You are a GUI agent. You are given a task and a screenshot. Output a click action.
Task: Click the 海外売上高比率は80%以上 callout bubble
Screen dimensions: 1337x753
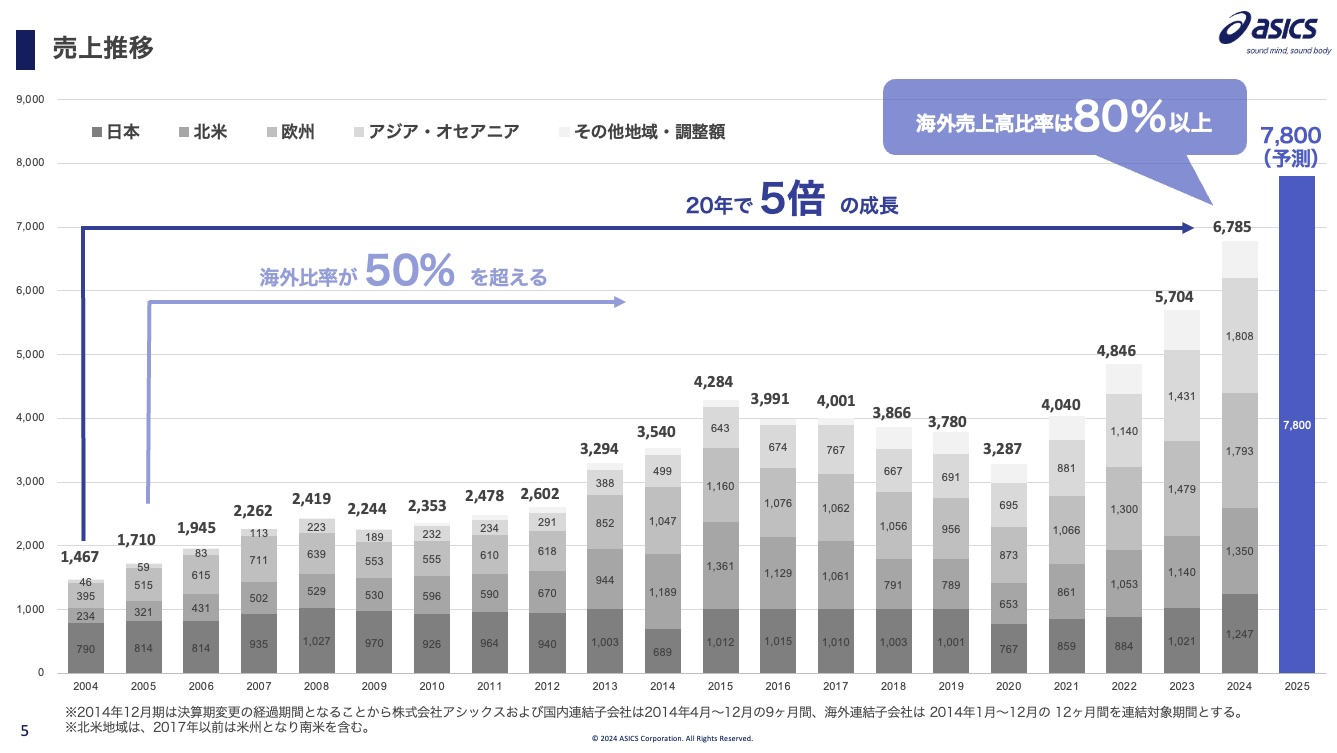(x=1064, y=118)
